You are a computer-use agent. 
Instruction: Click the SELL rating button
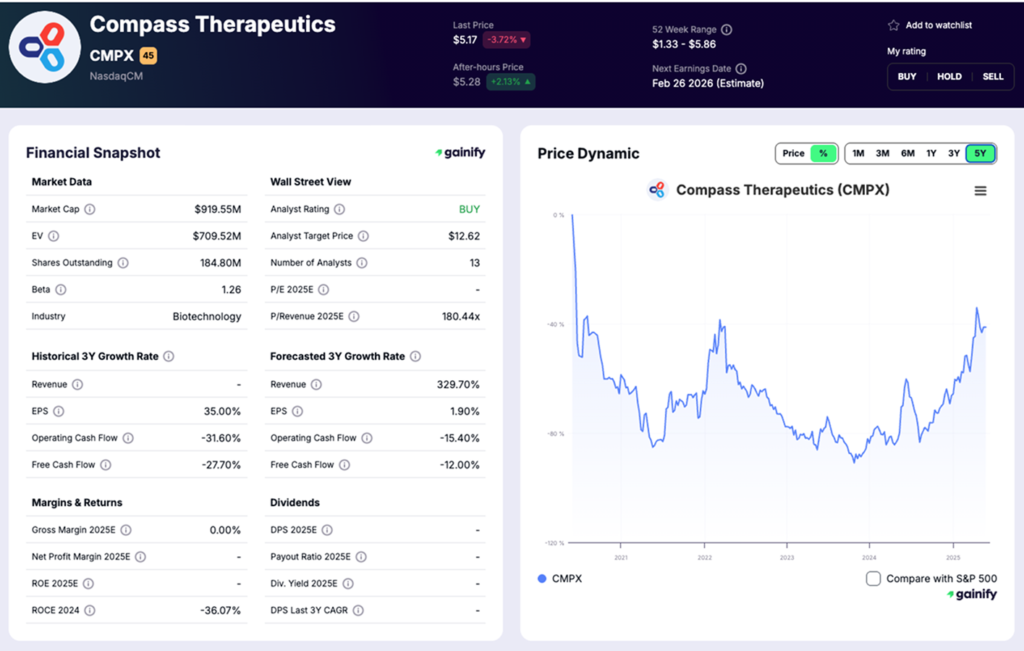(993, 77)
